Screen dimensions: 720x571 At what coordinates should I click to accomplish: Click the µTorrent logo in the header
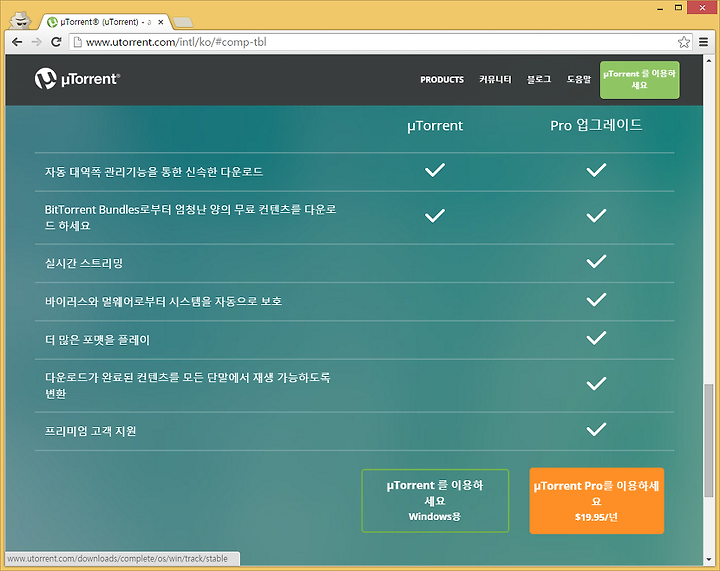(x=77, y=79)
